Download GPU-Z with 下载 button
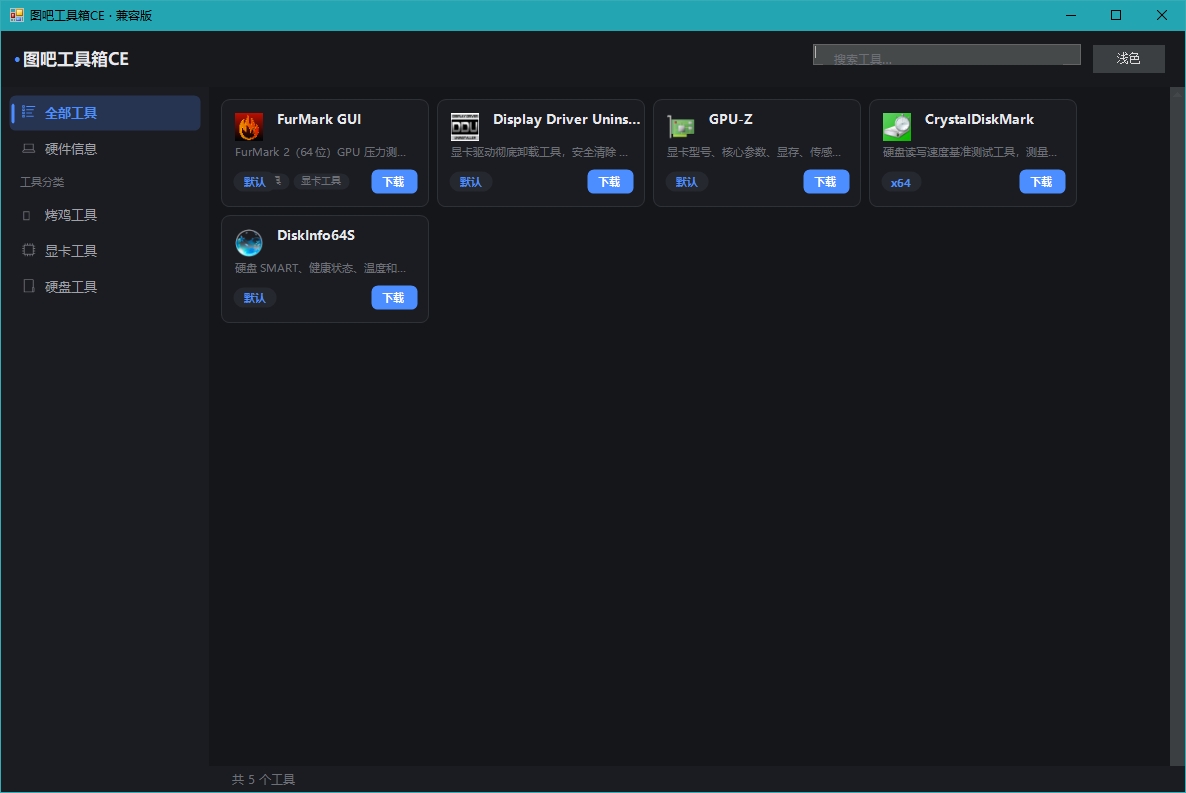1186x793 pixels. [x=826, y=182]
